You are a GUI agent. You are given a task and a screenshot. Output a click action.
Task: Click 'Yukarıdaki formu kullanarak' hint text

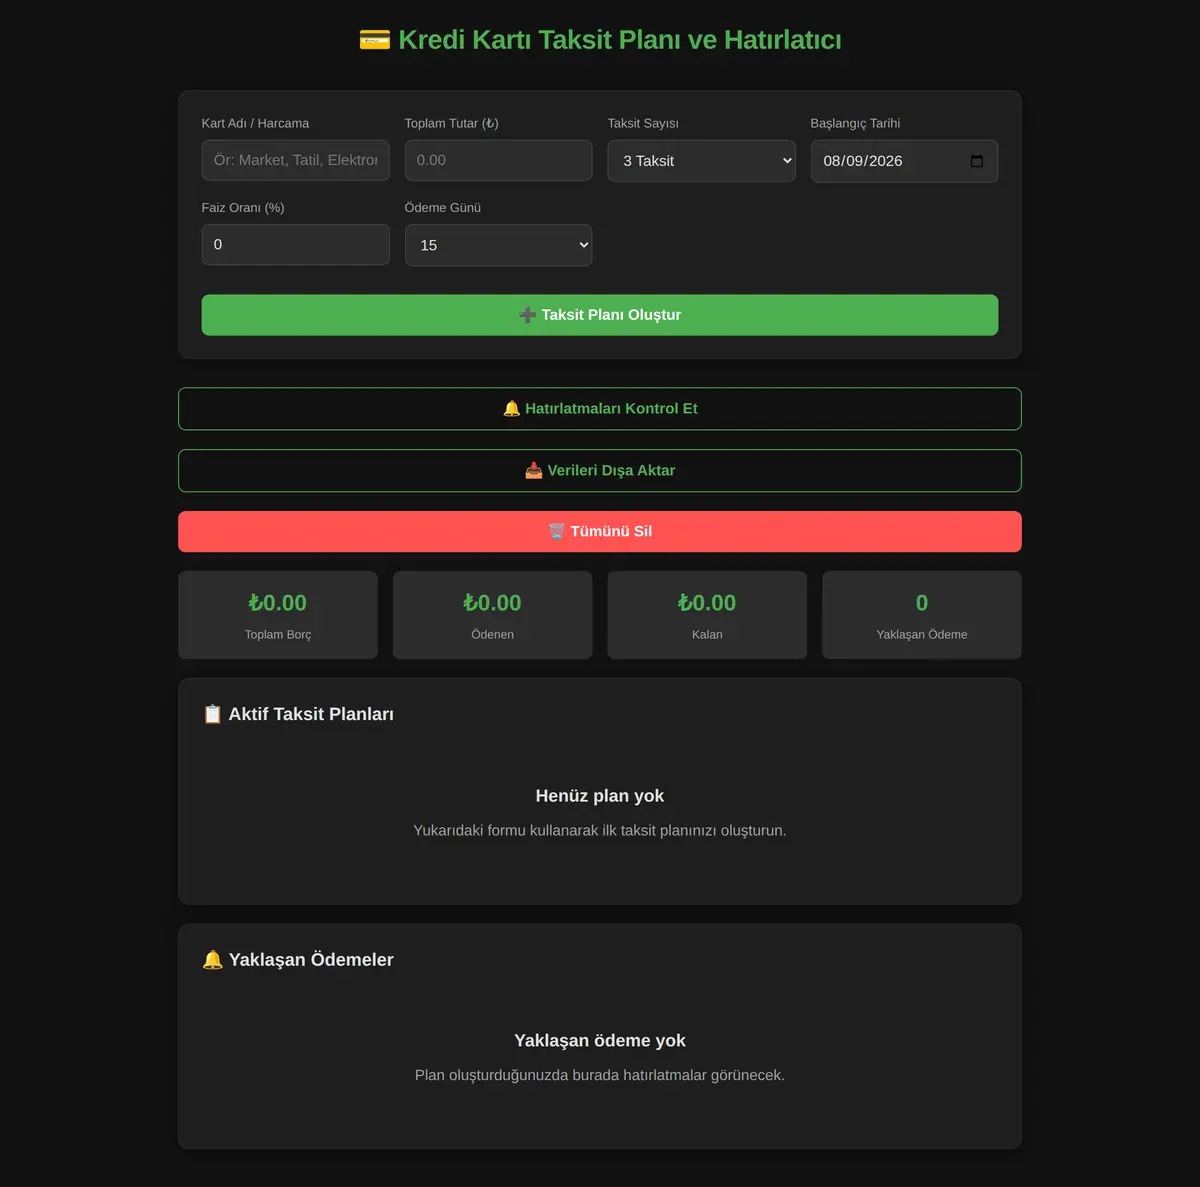[x=600, y=831]
